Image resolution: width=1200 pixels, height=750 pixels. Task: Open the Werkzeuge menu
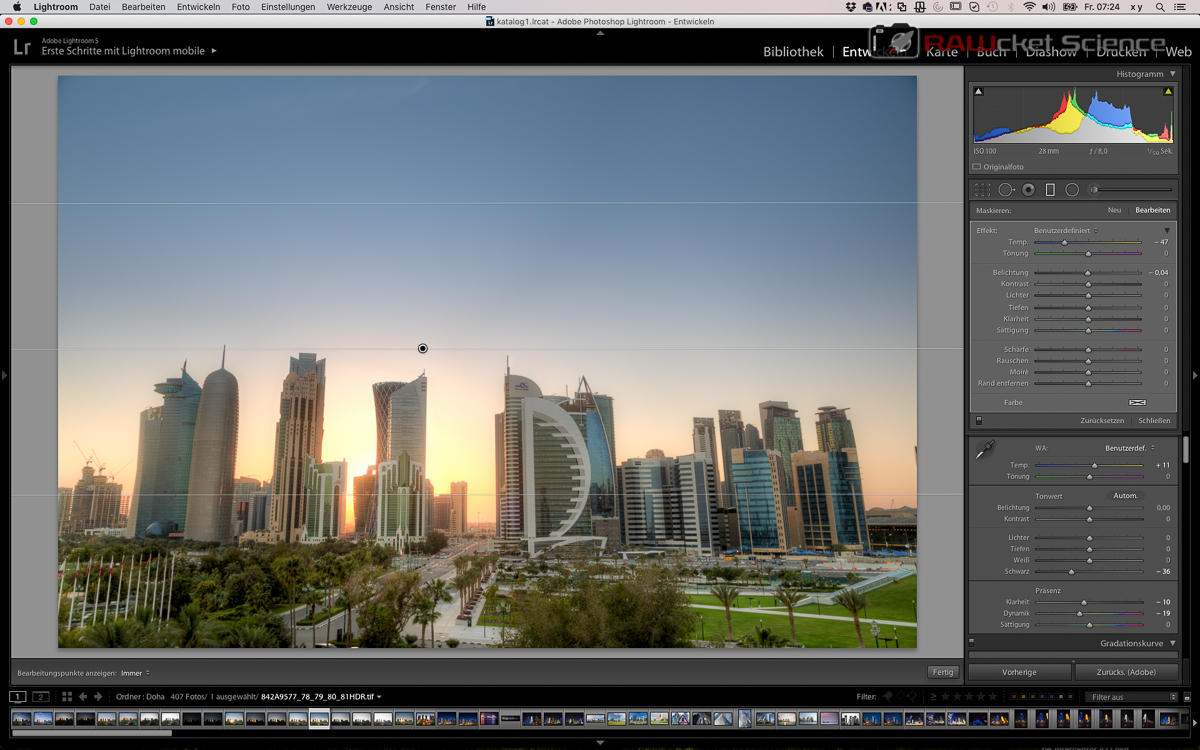[x=349, y=7]
